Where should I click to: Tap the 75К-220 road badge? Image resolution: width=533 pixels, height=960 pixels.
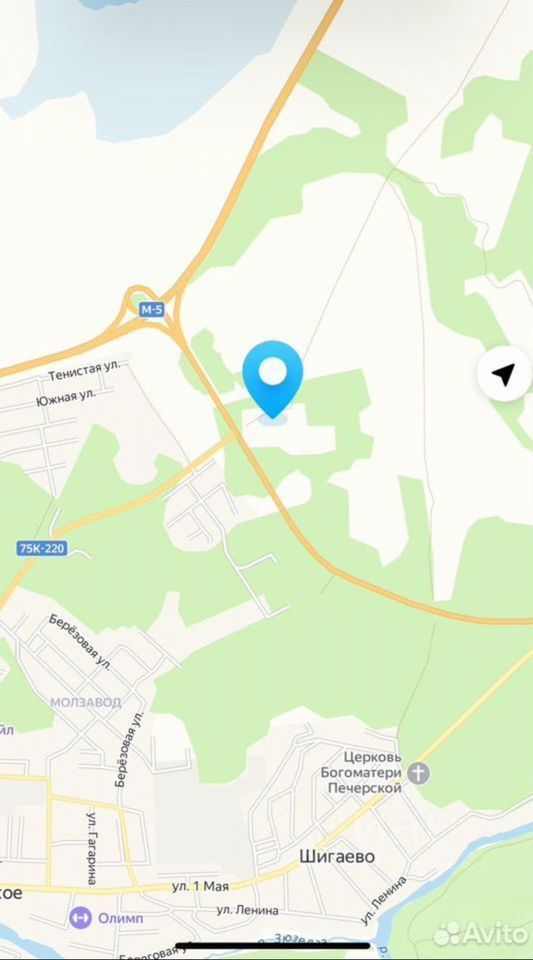click(x=42, y=549)
